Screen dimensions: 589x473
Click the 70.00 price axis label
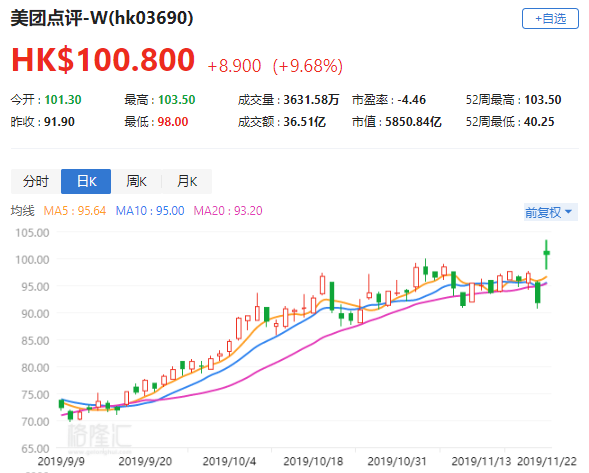click(x=35, y=422)
